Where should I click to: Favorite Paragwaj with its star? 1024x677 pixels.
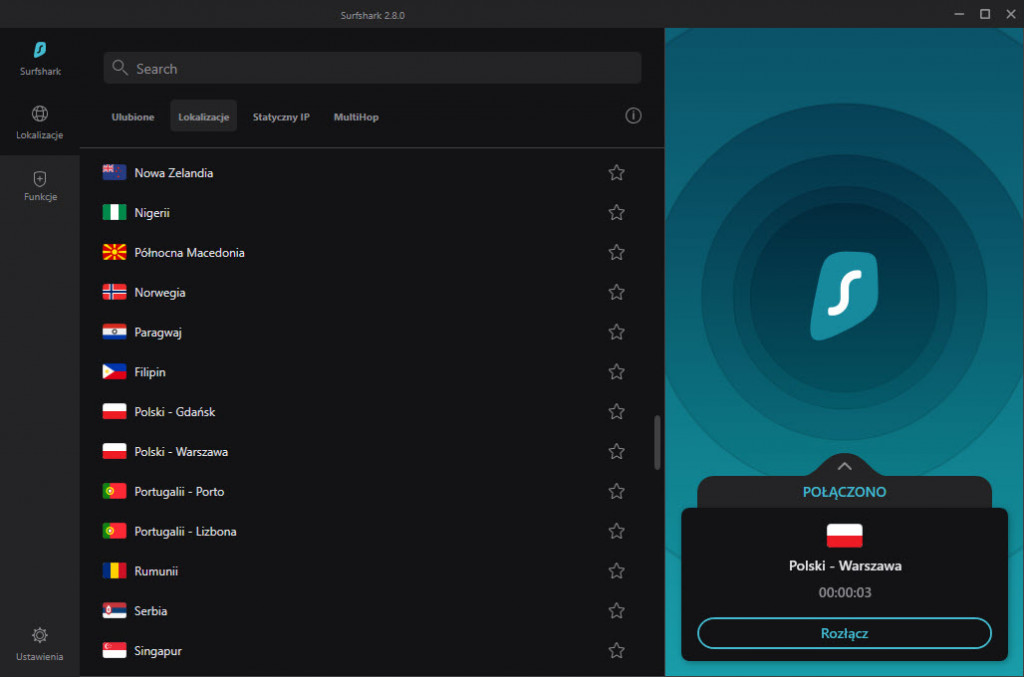616,332
